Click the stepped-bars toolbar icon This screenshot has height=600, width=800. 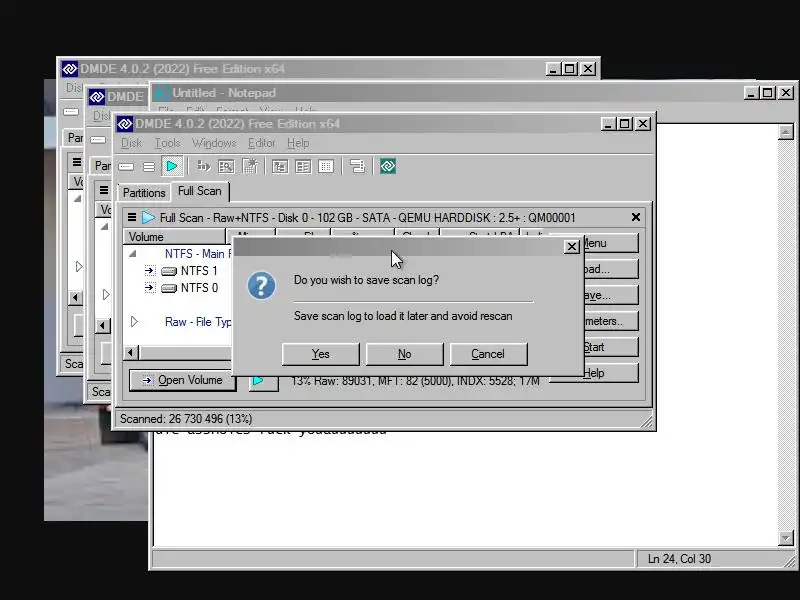click(357, 166)
